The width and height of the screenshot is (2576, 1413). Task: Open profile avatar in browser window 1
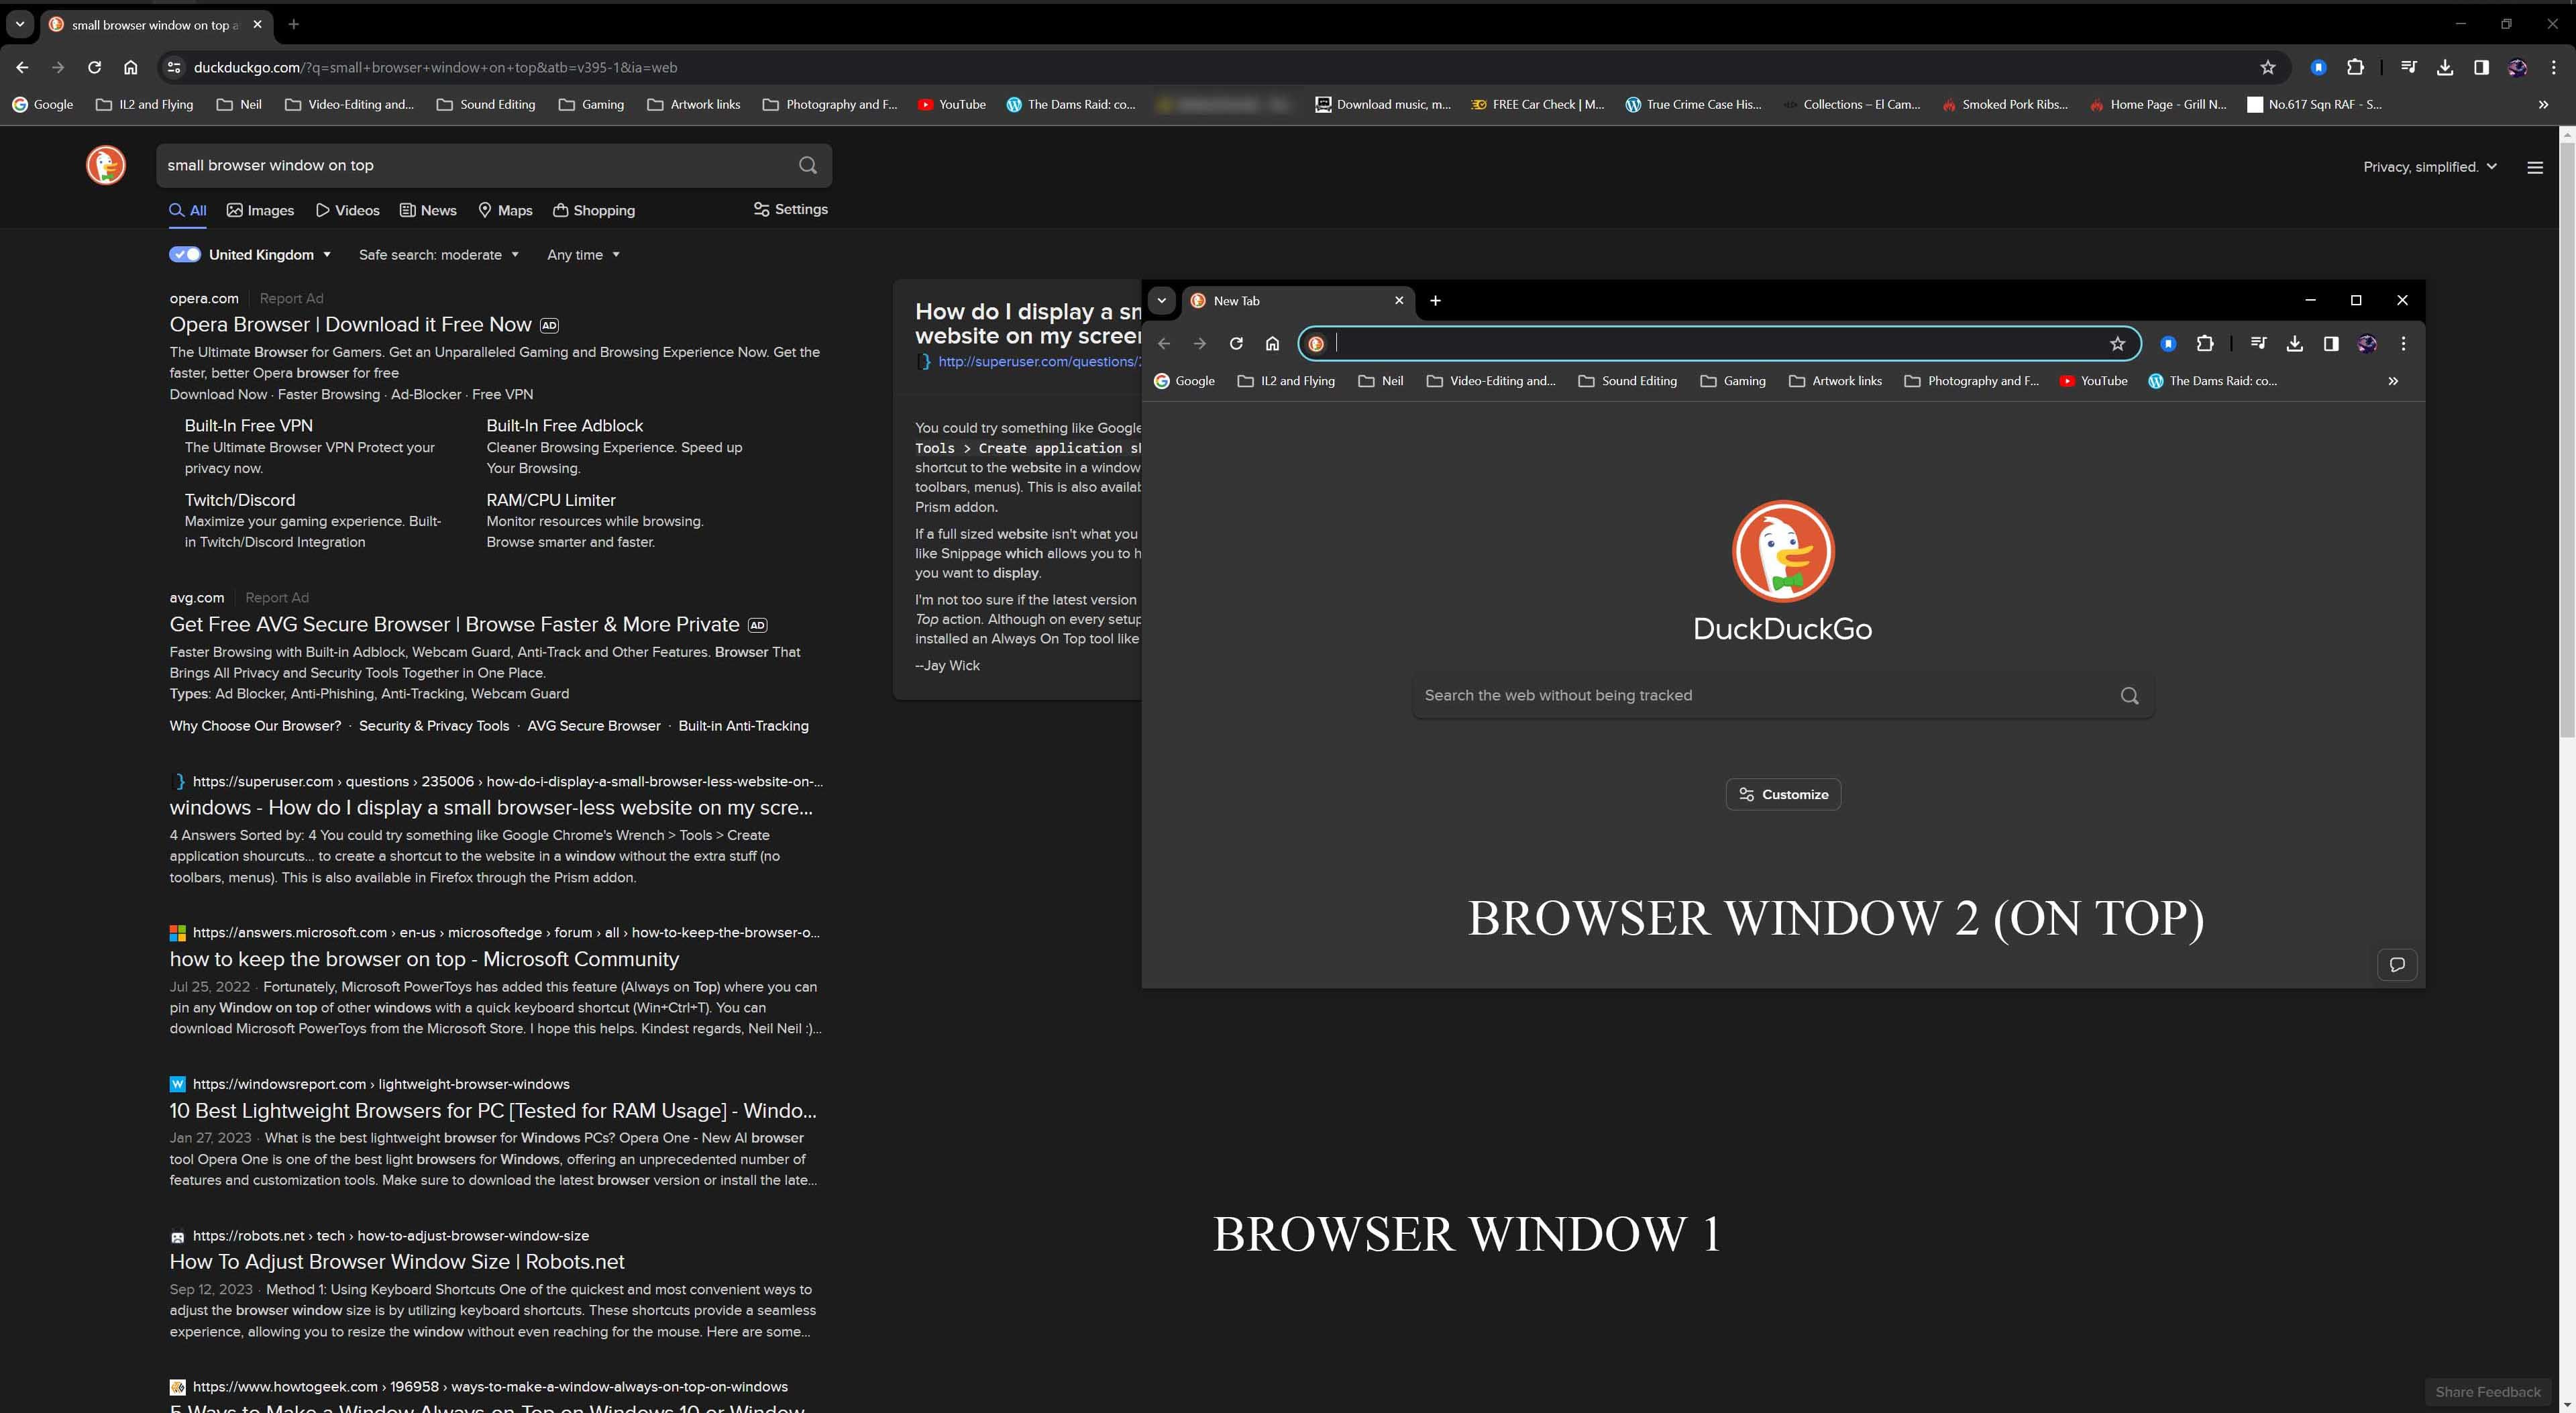2517,67
